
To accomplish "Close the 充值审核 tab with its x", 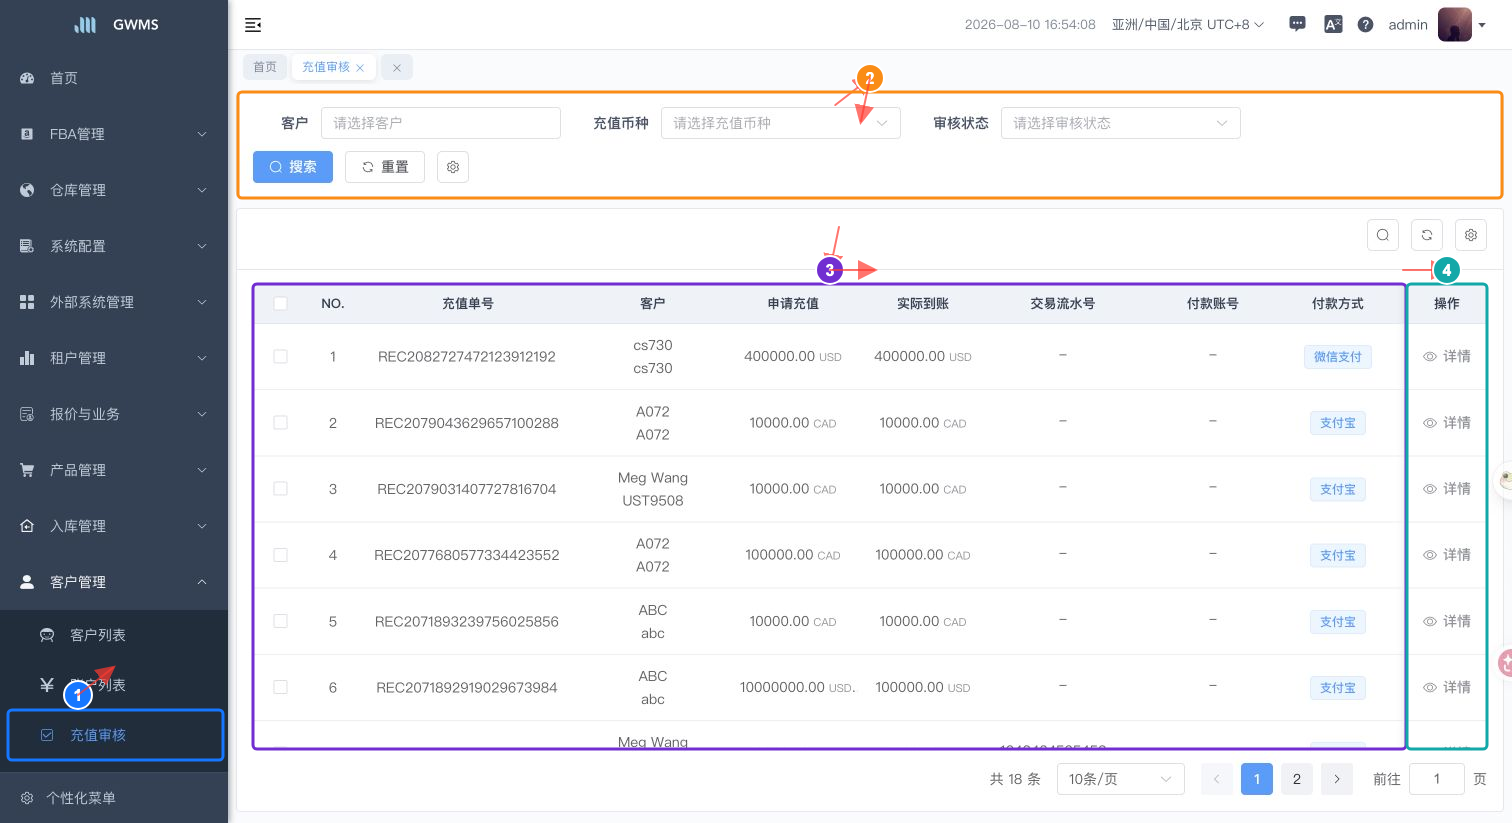I will [360, 68].
